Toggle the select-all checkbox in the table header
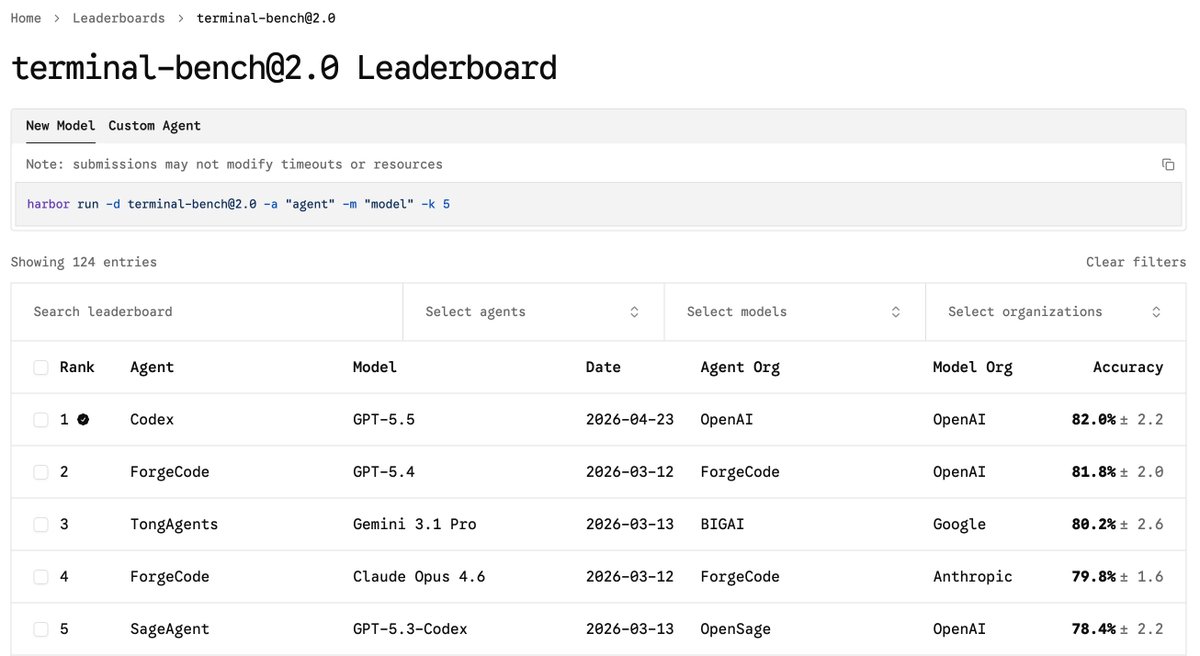The width and height of the screenshot is (1200, 656). coord(41,367)
